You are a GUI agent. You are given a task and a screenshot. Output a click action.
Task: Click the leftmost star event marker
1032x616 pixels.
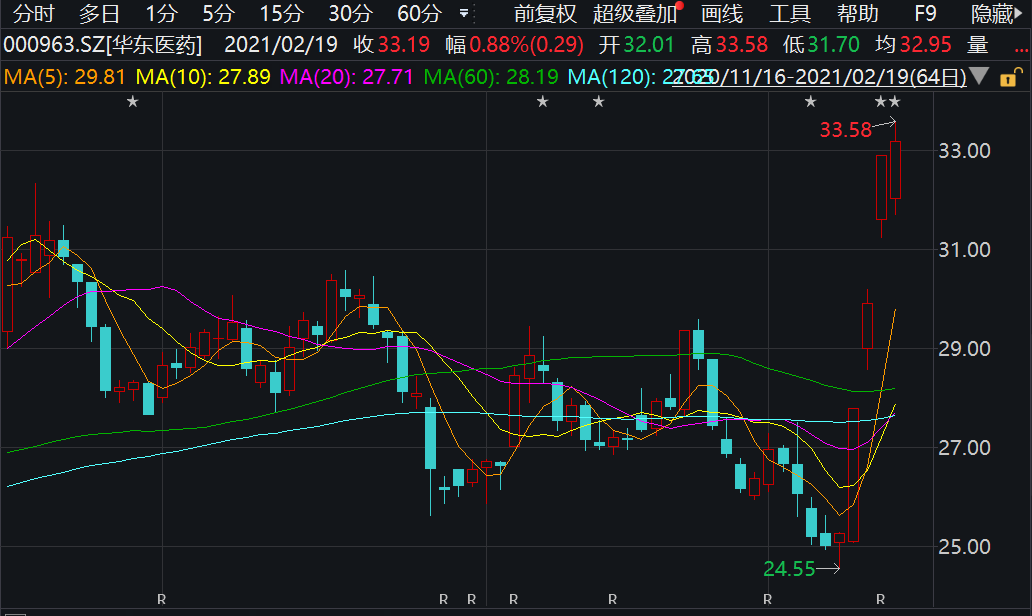tap(132, 101)
